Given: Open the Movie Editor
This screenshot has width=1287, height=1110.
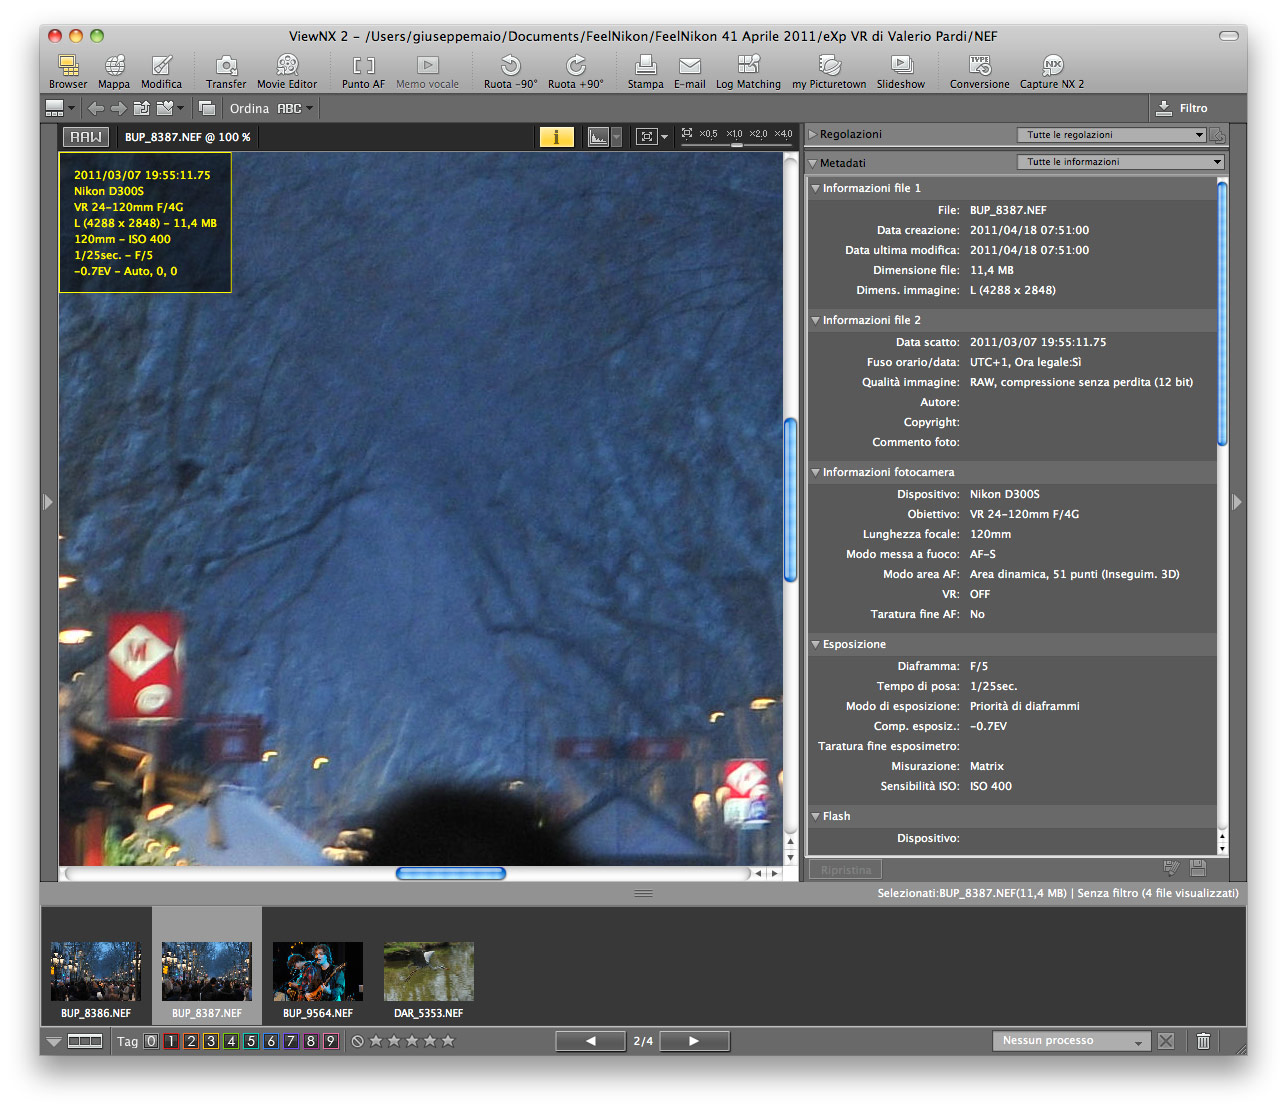Looking at the screenshot, I should point(287,72).
